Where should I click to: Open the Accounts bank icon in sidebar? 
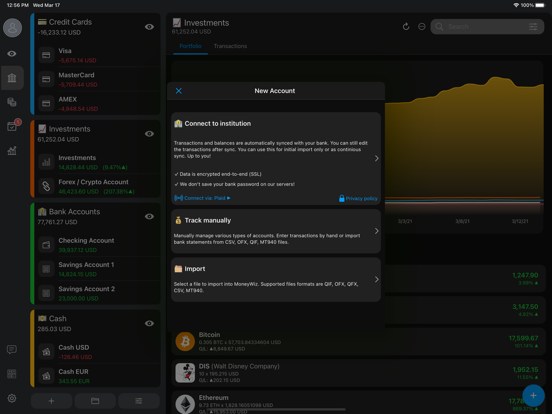point(12,78)
